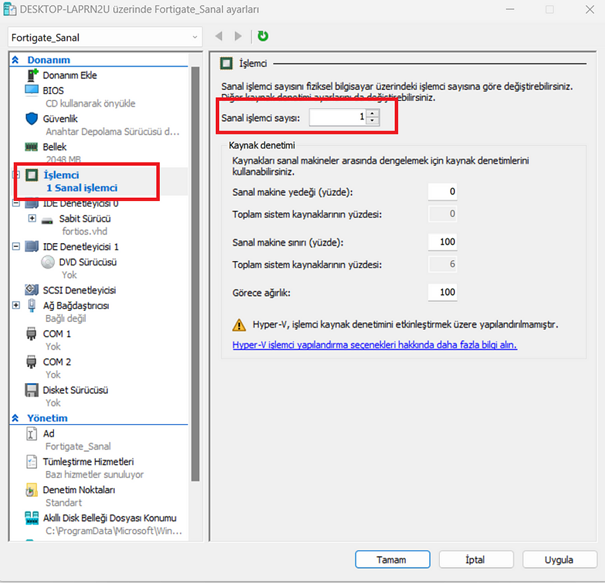605x583 pixels.
Task: Click the fortios.vhd file name text
Action: 84,232
